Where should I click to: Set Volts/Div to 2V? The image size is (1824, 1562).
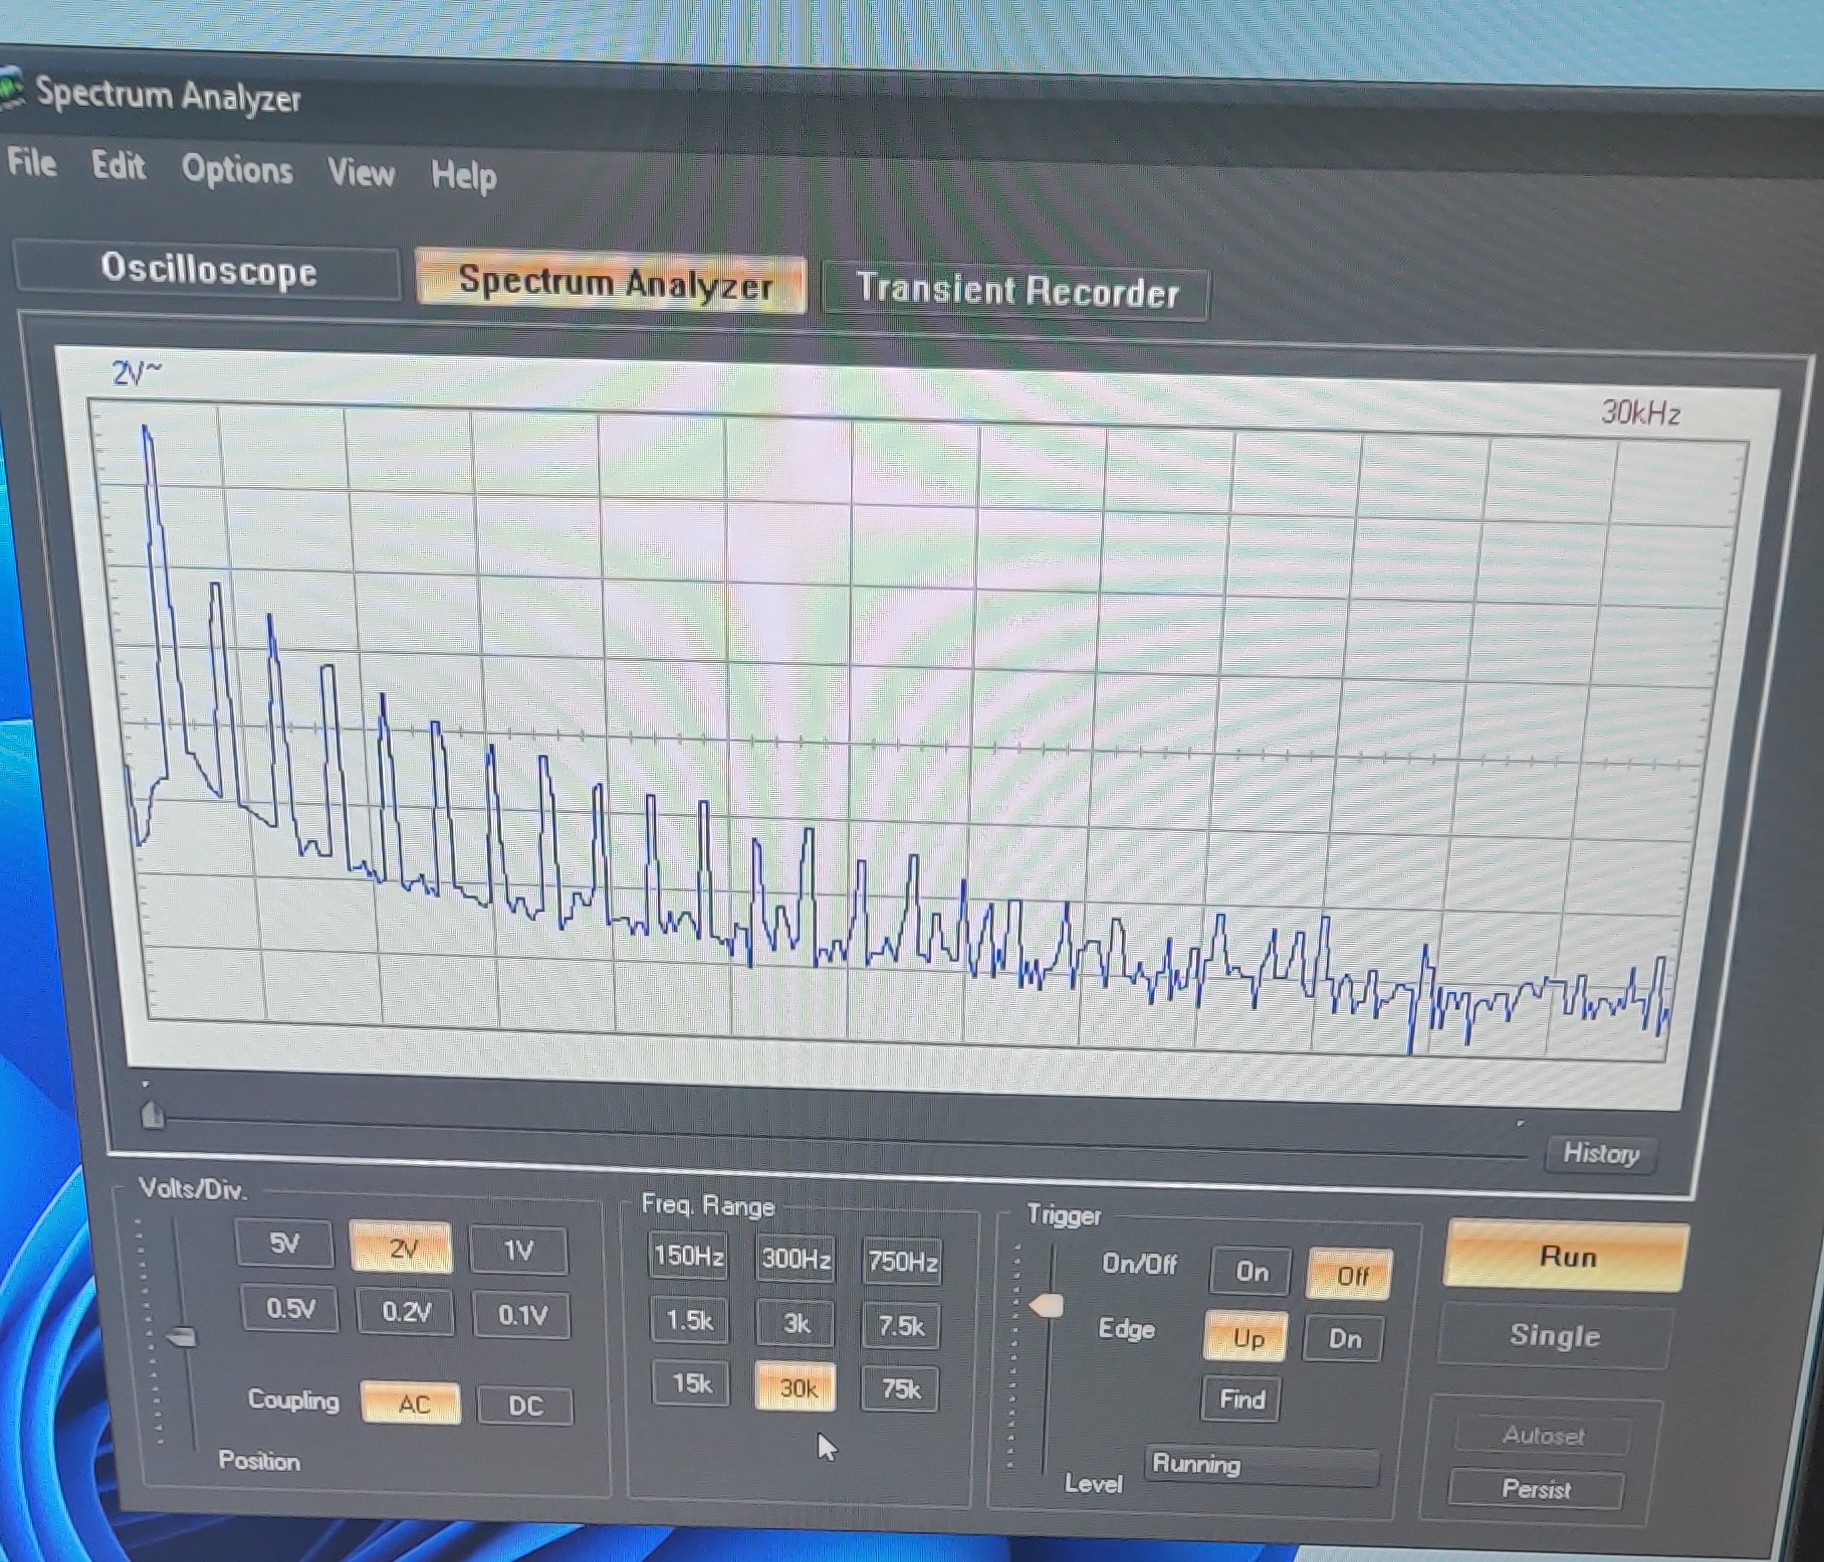click(x=401, y=1248)
